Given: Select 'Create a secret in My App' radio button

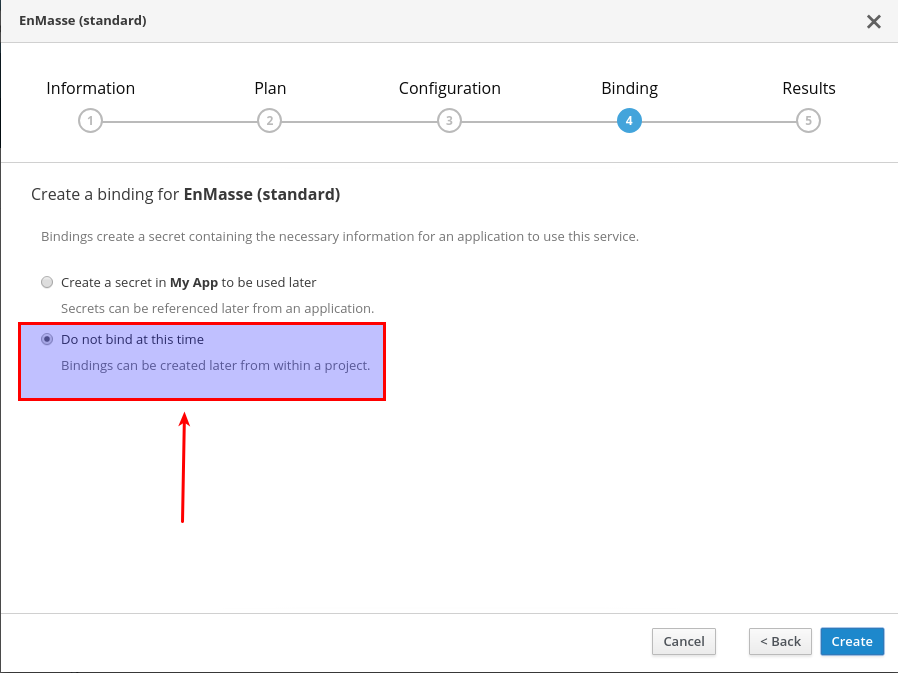Looking at the screenshot, I should point(47,282).
